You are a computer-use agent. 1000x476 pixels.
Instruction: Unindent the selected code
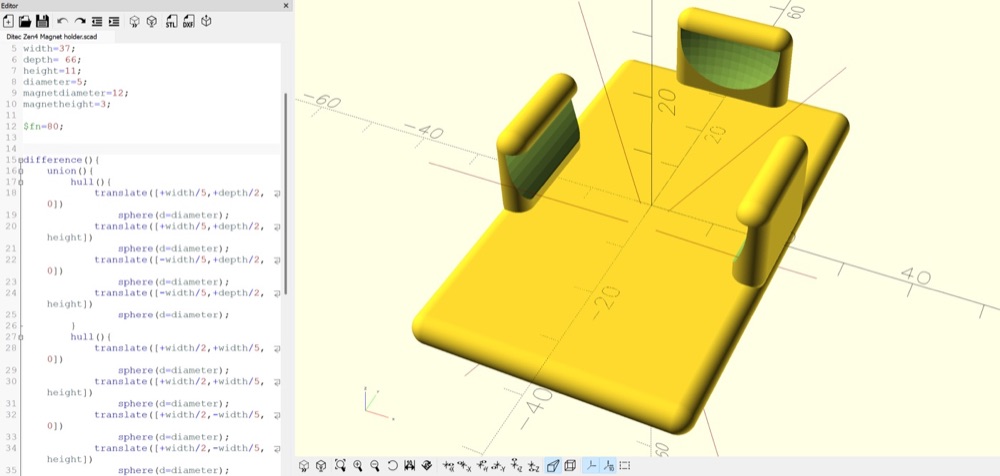(x=97, y=21)
